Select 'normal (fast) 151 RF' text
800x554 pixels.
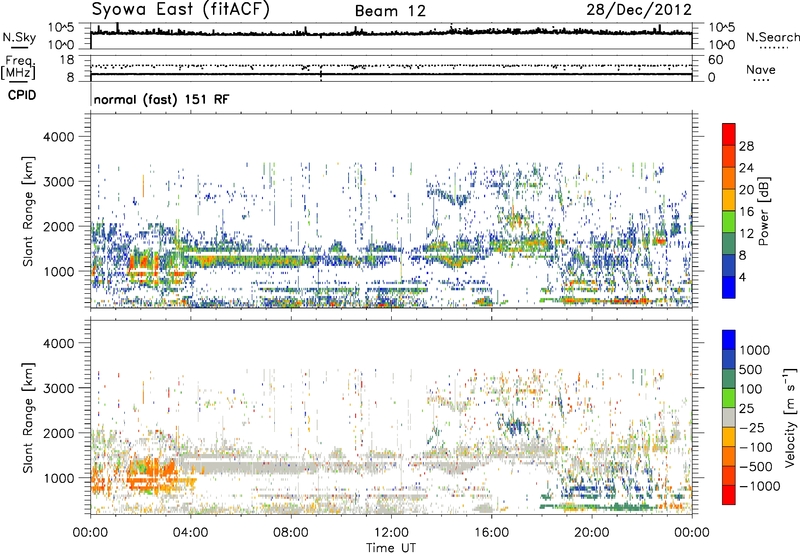[161, 99]
